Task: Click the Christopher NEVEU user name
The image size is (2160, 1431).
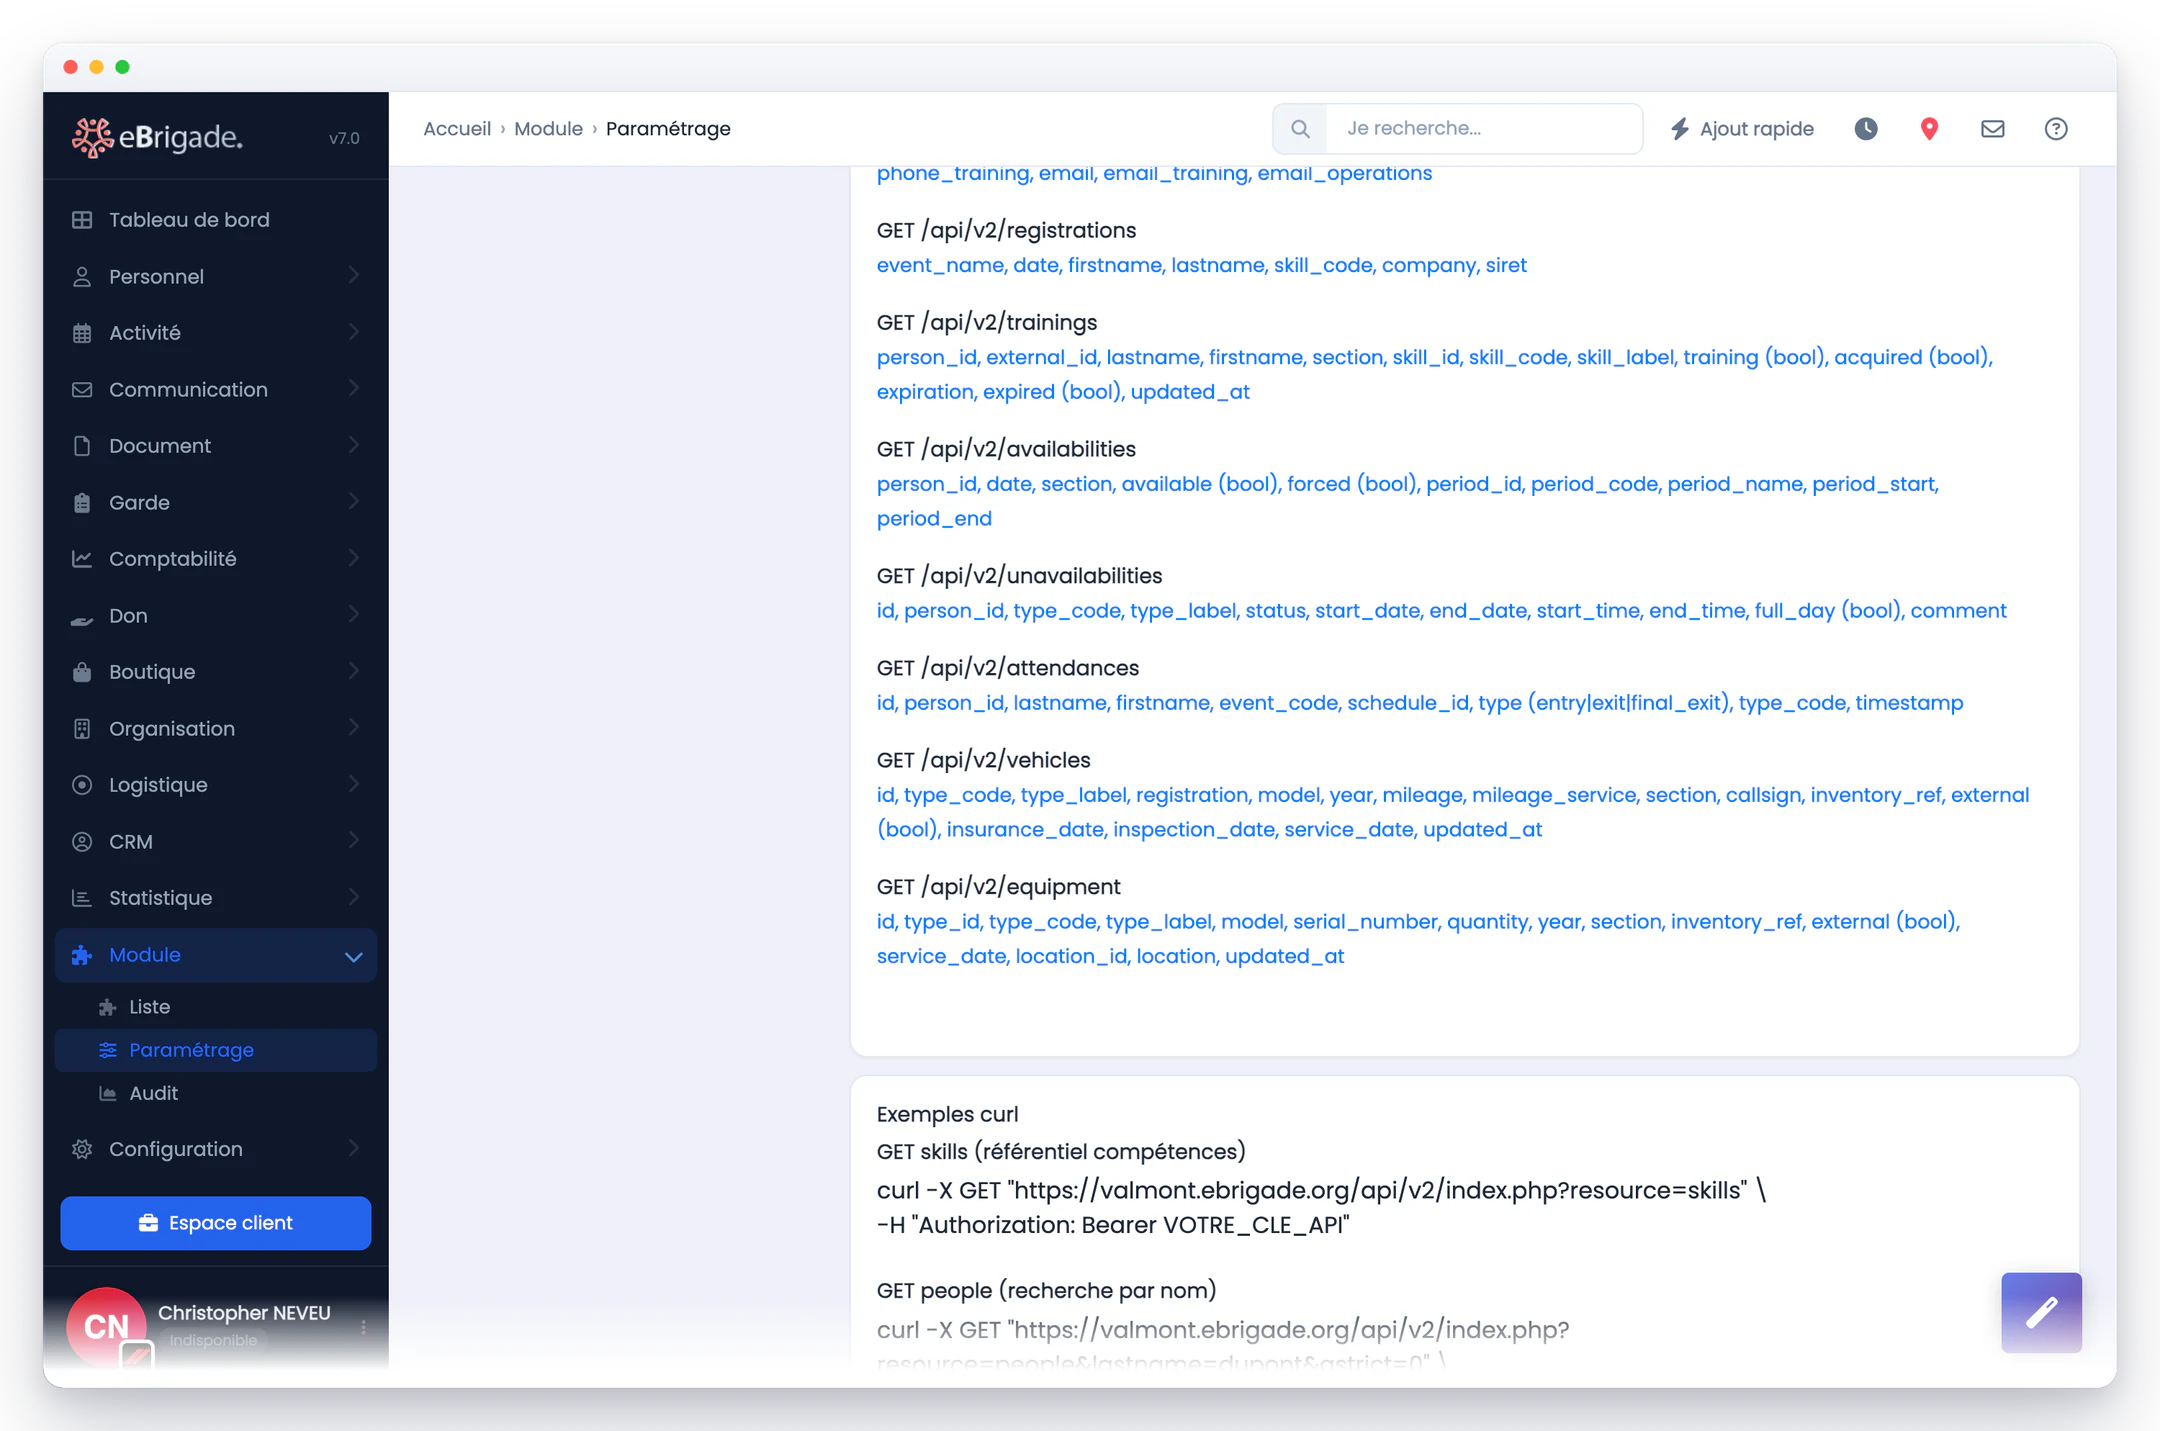Action: 244,1313
